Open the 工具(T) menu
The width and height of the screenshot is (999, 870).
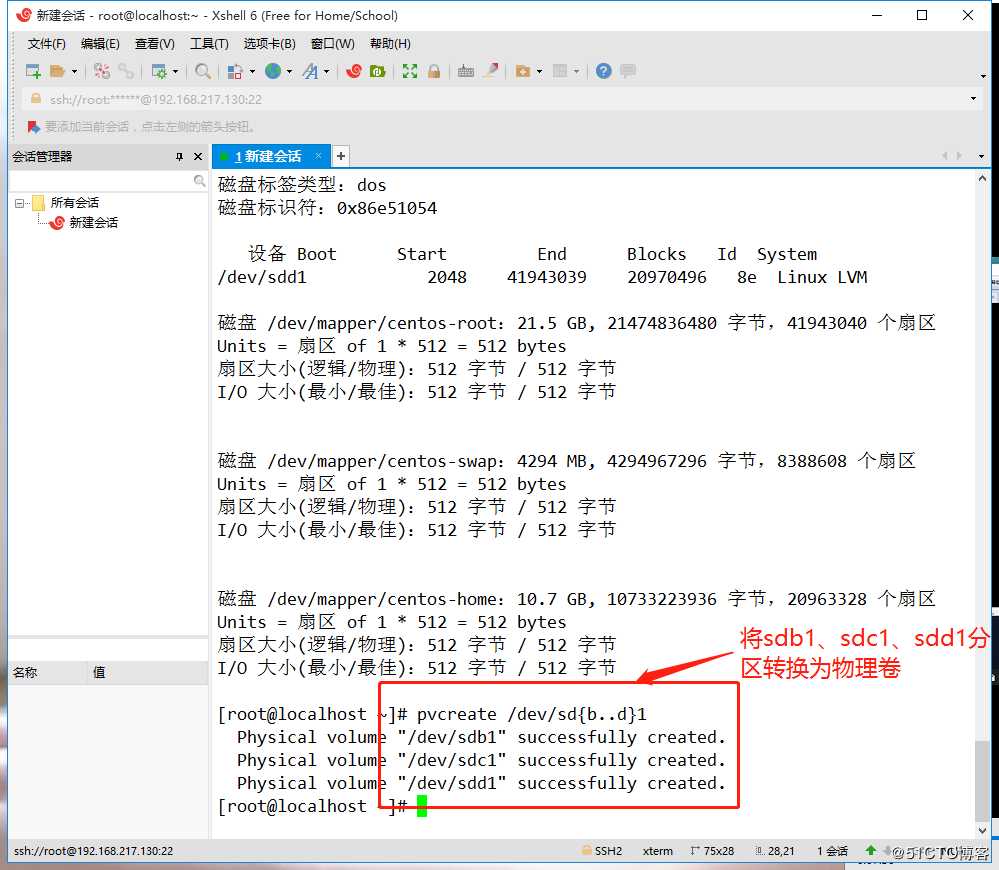click(208, 43)
